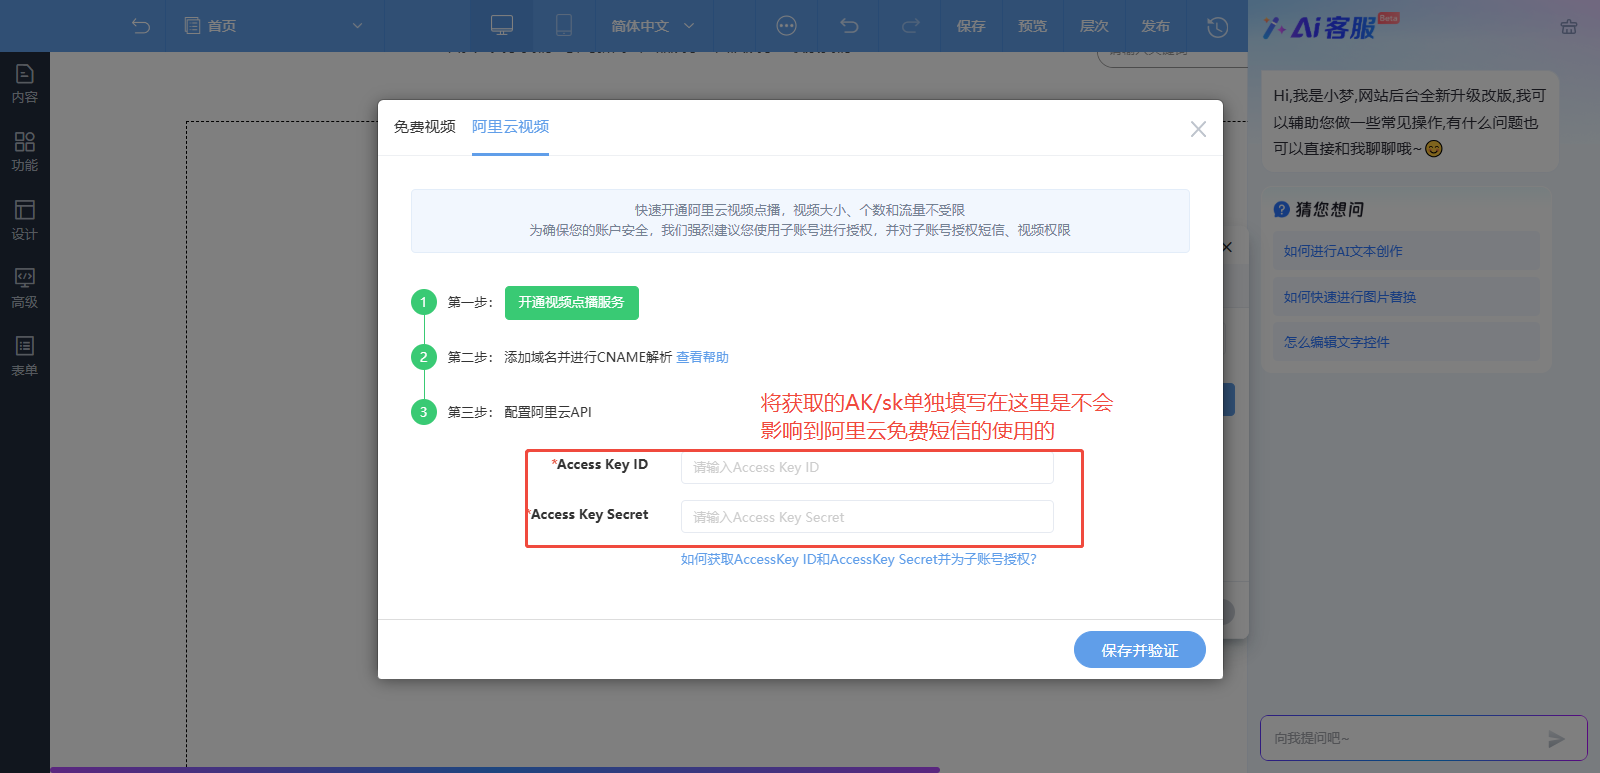1600x773 pixels.
Task: Open the 如何获取AccessKey ID和AccessKey Secret help link
Action: tap(858, 559)
